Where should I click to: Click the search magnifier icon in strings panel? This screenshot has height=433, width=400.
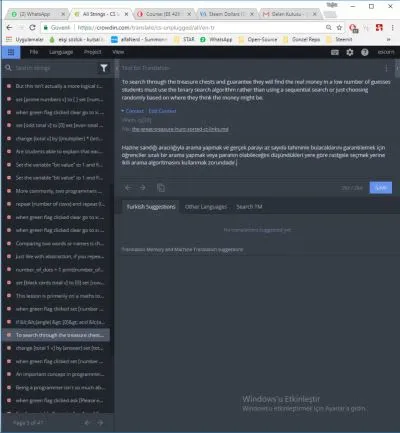(x=8, y=68)
